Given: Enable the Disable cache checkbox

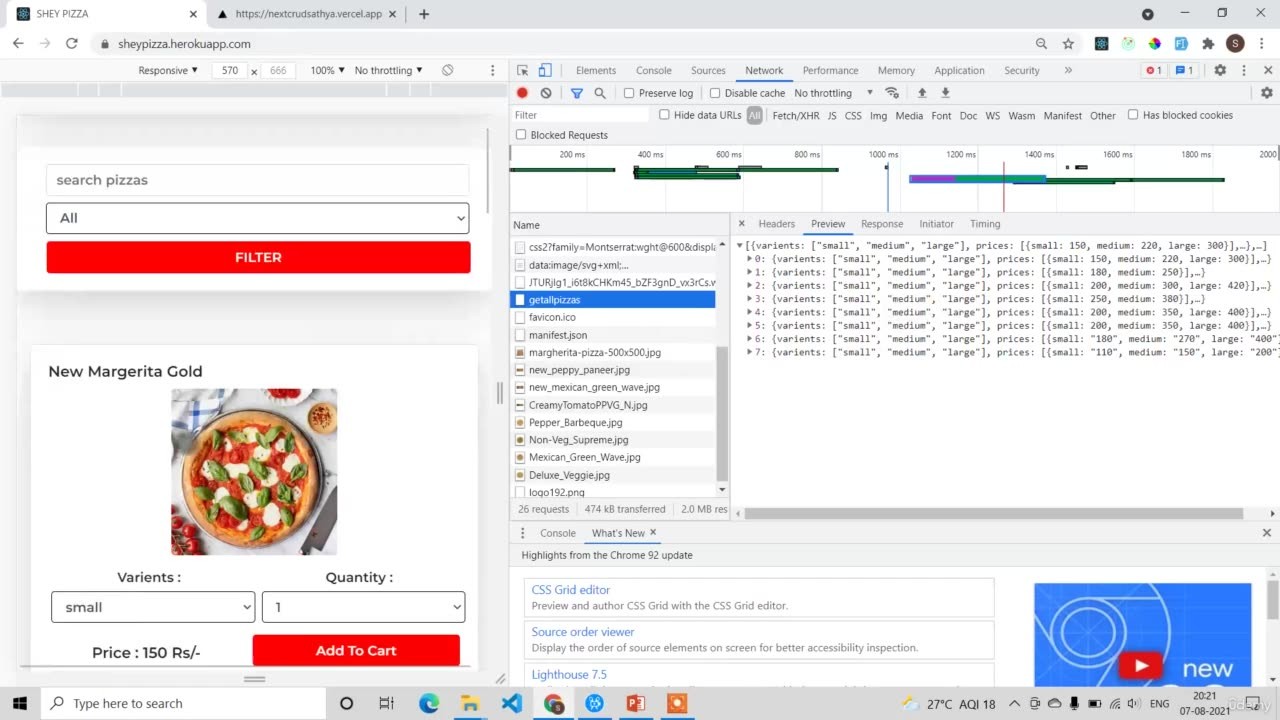Looking at the screenshot, I should [x=715, y=93].
